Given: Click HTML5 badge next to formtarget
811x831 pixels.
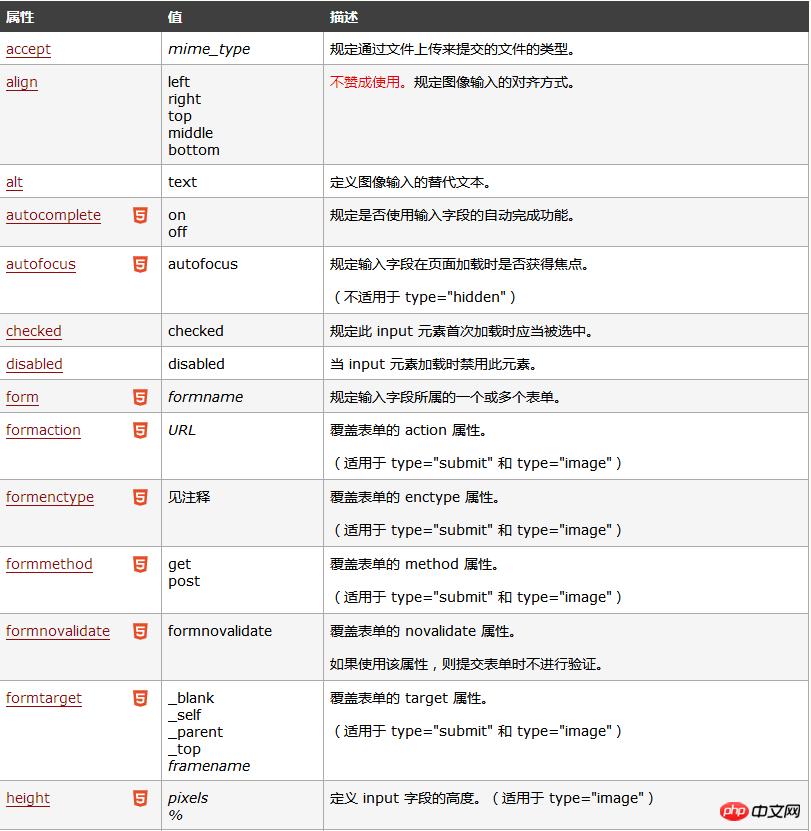Looking at the screenshot, I should 140,698.
